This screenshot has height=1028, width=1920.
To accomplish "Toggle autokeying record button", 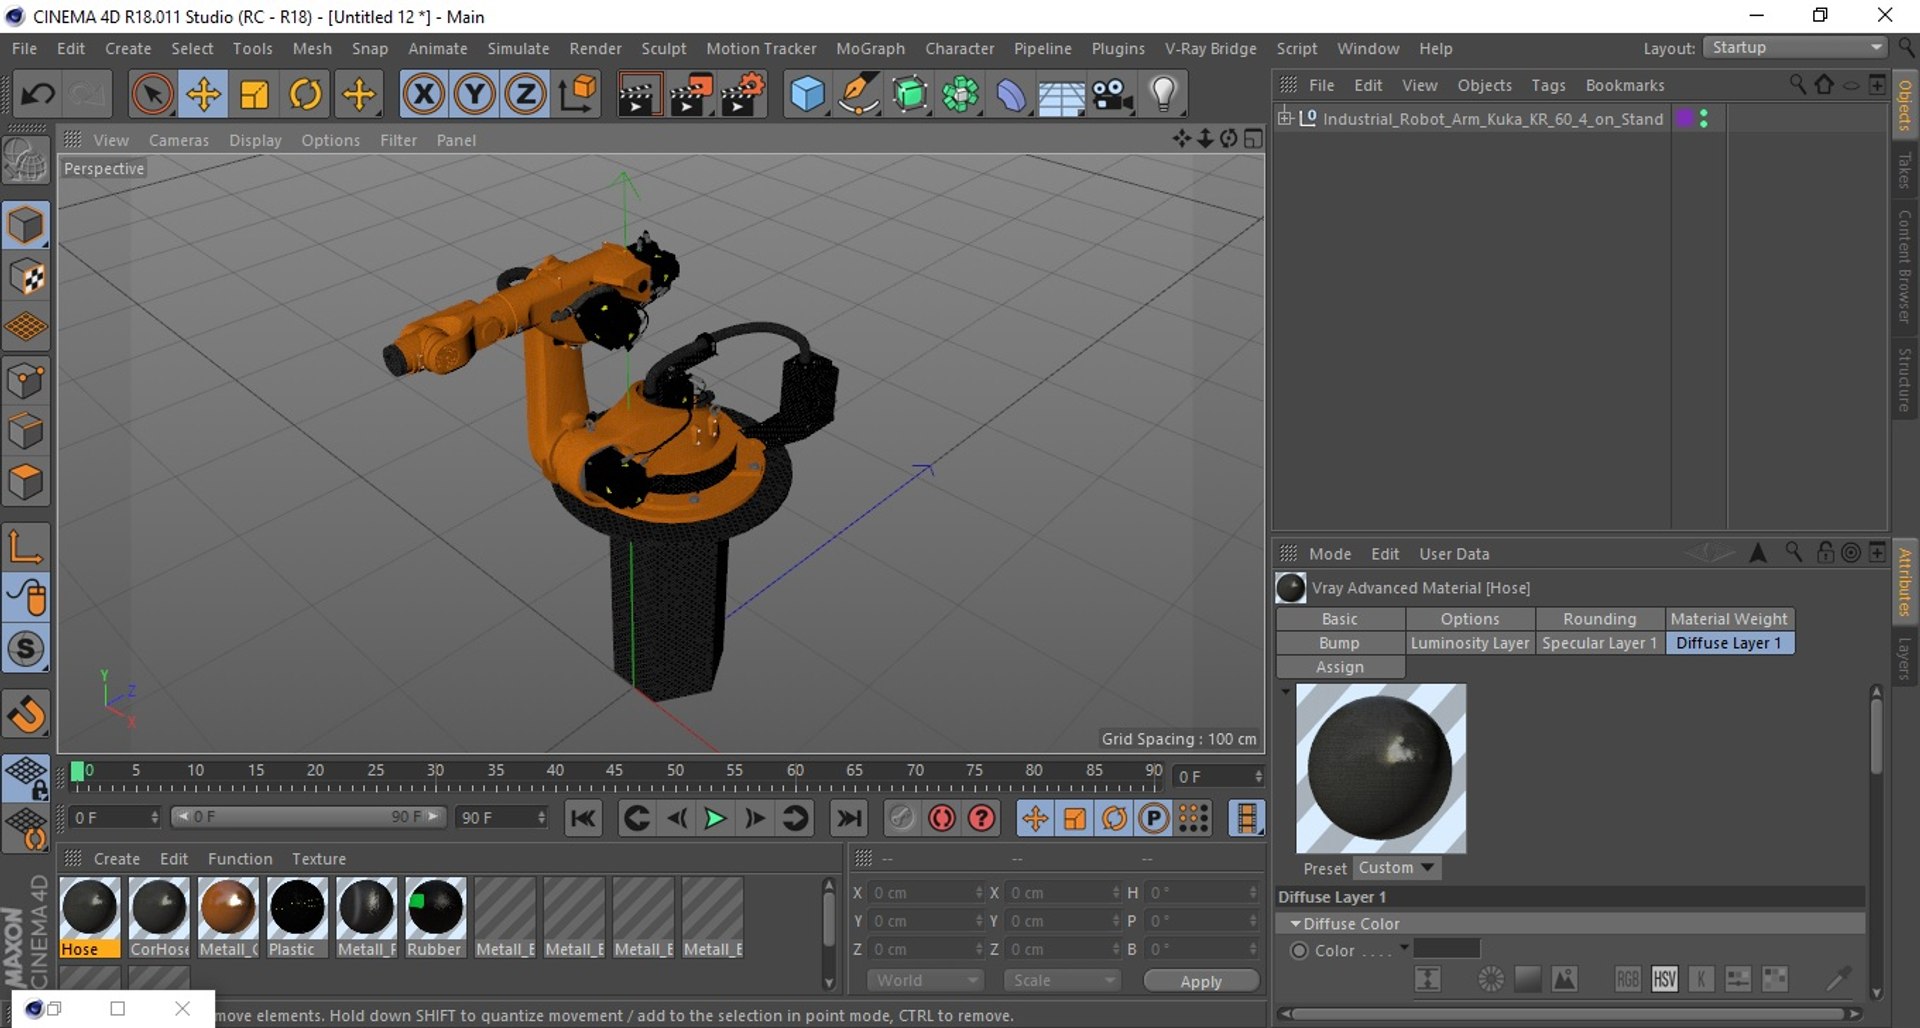I will tap(941, 818).
